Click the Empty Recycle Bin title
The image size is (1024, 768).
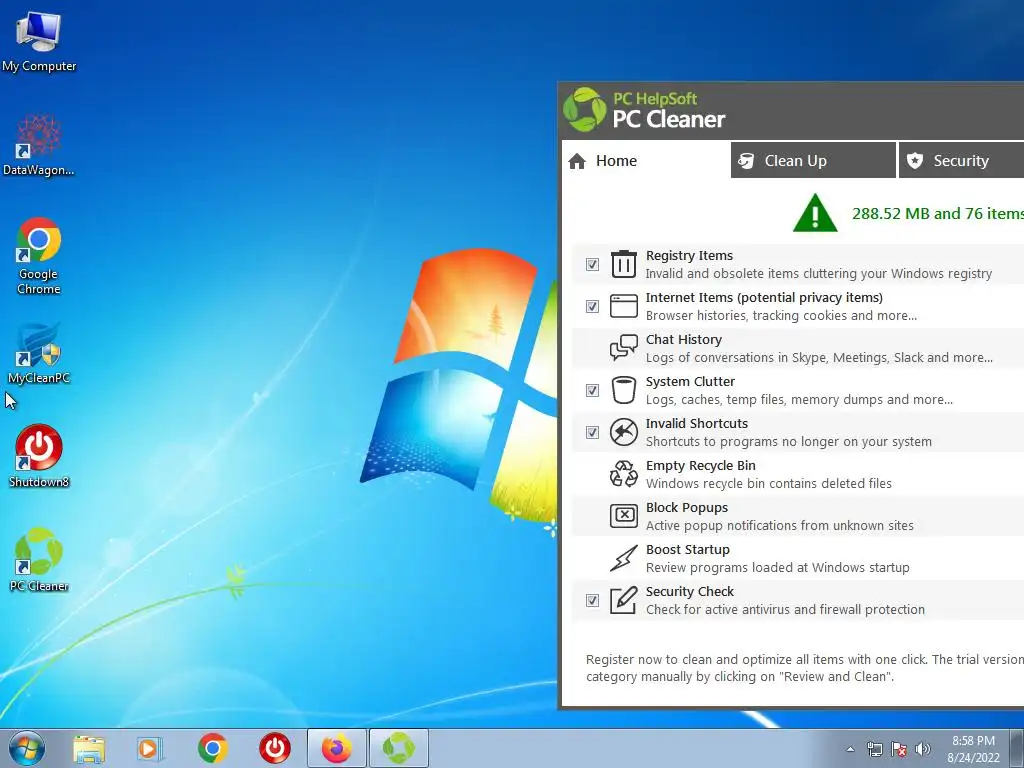click(x=701, y=466)
